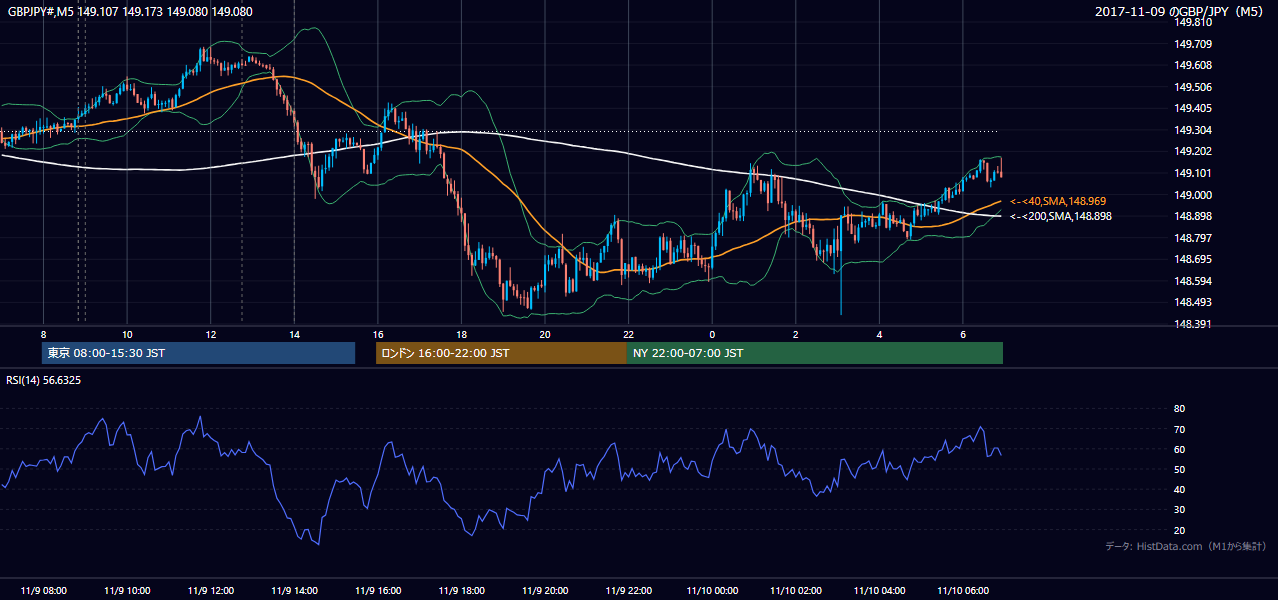
Task: Click the 11/9 12:00 time axis label
Action: [211, 591]
